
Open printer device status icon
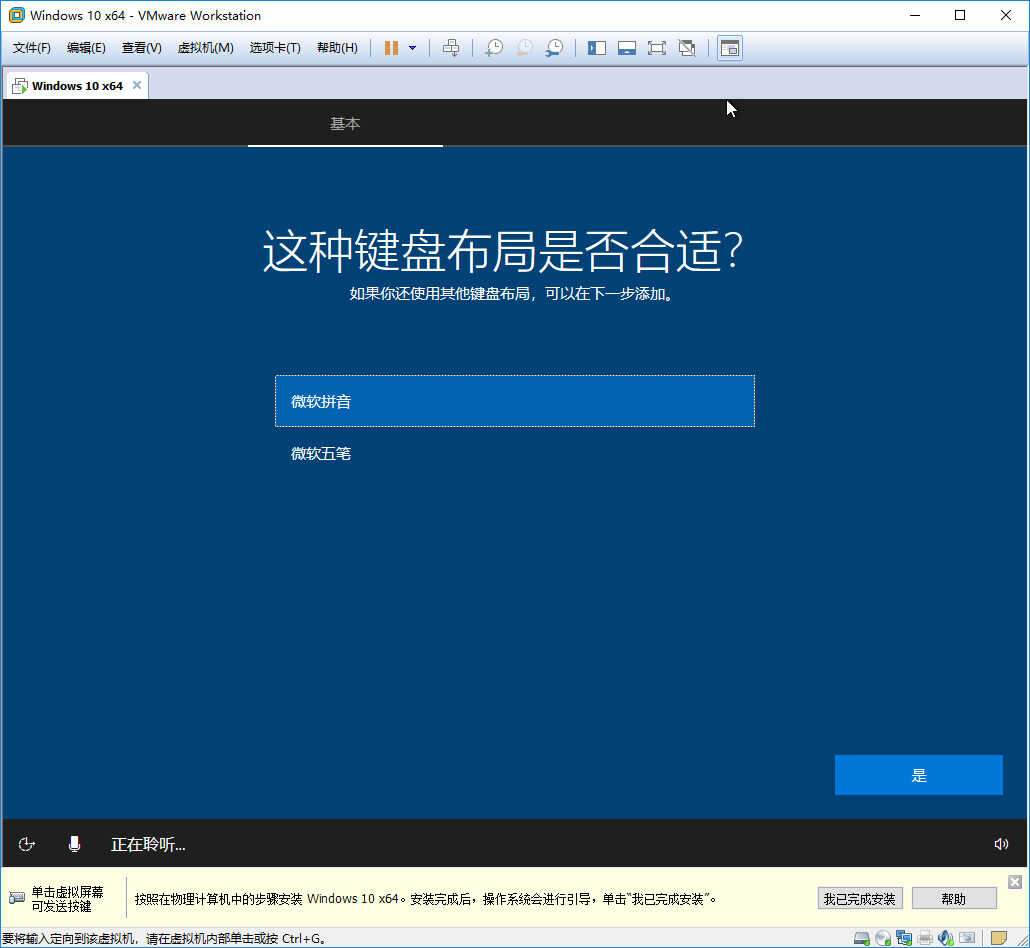coord(925,938)
